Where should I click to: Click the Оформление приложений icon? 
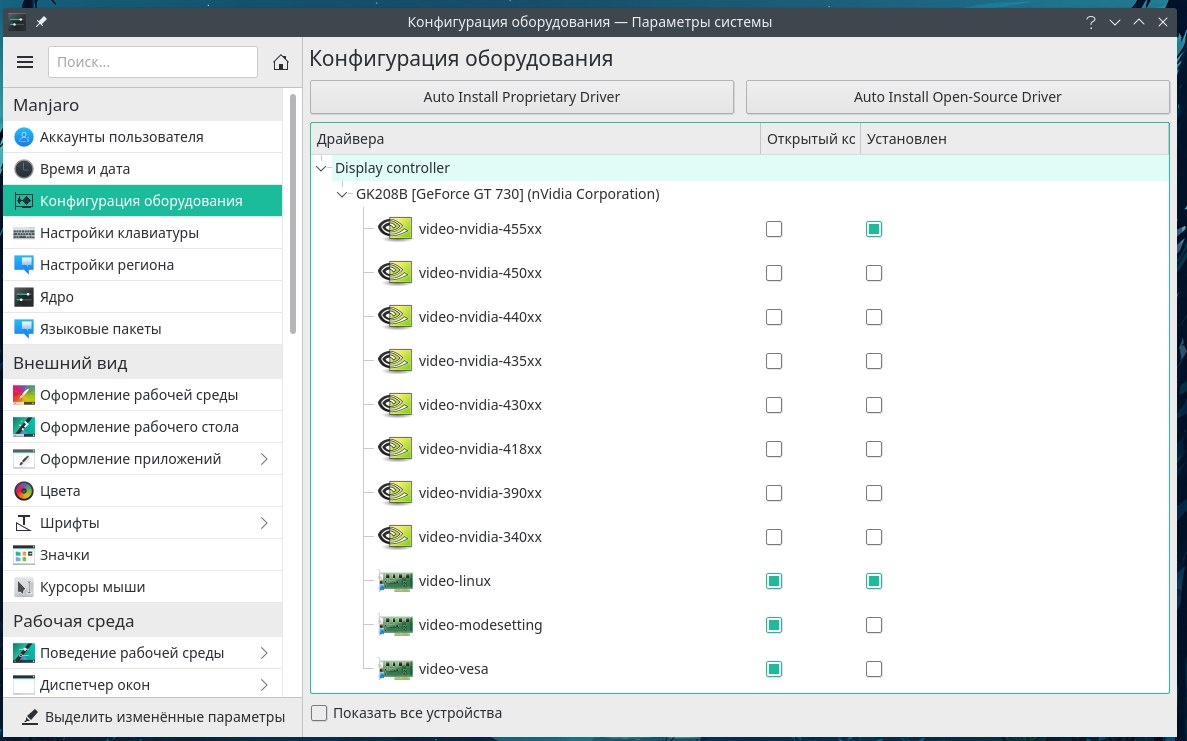(x=23, y=459)
